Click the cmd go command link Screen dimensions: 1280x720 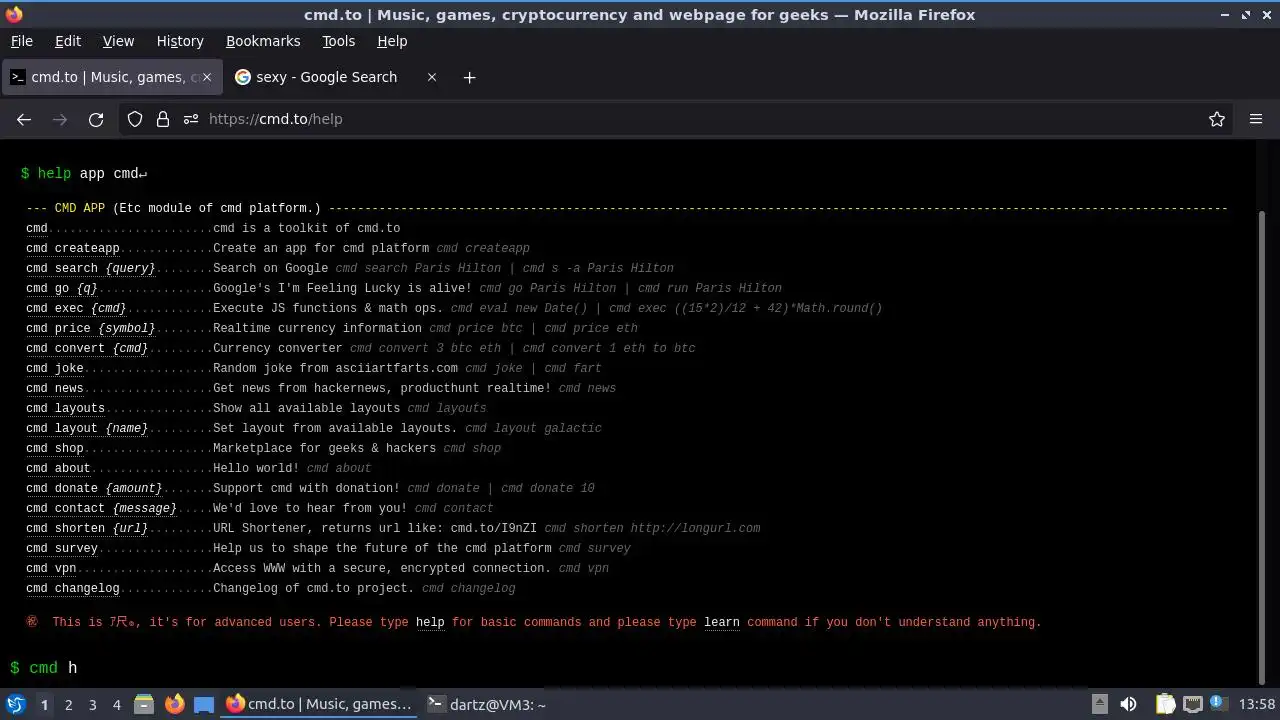(62, 288)
